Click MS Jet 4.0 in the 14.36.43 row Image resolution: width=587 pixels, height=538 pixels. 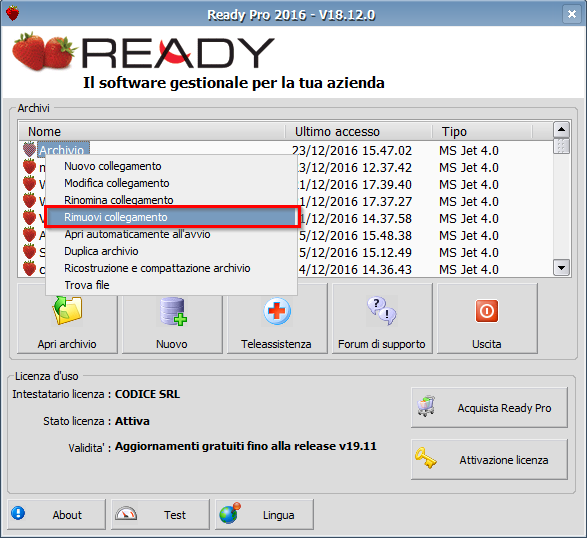pyautogui.click(x=469, y=270)
